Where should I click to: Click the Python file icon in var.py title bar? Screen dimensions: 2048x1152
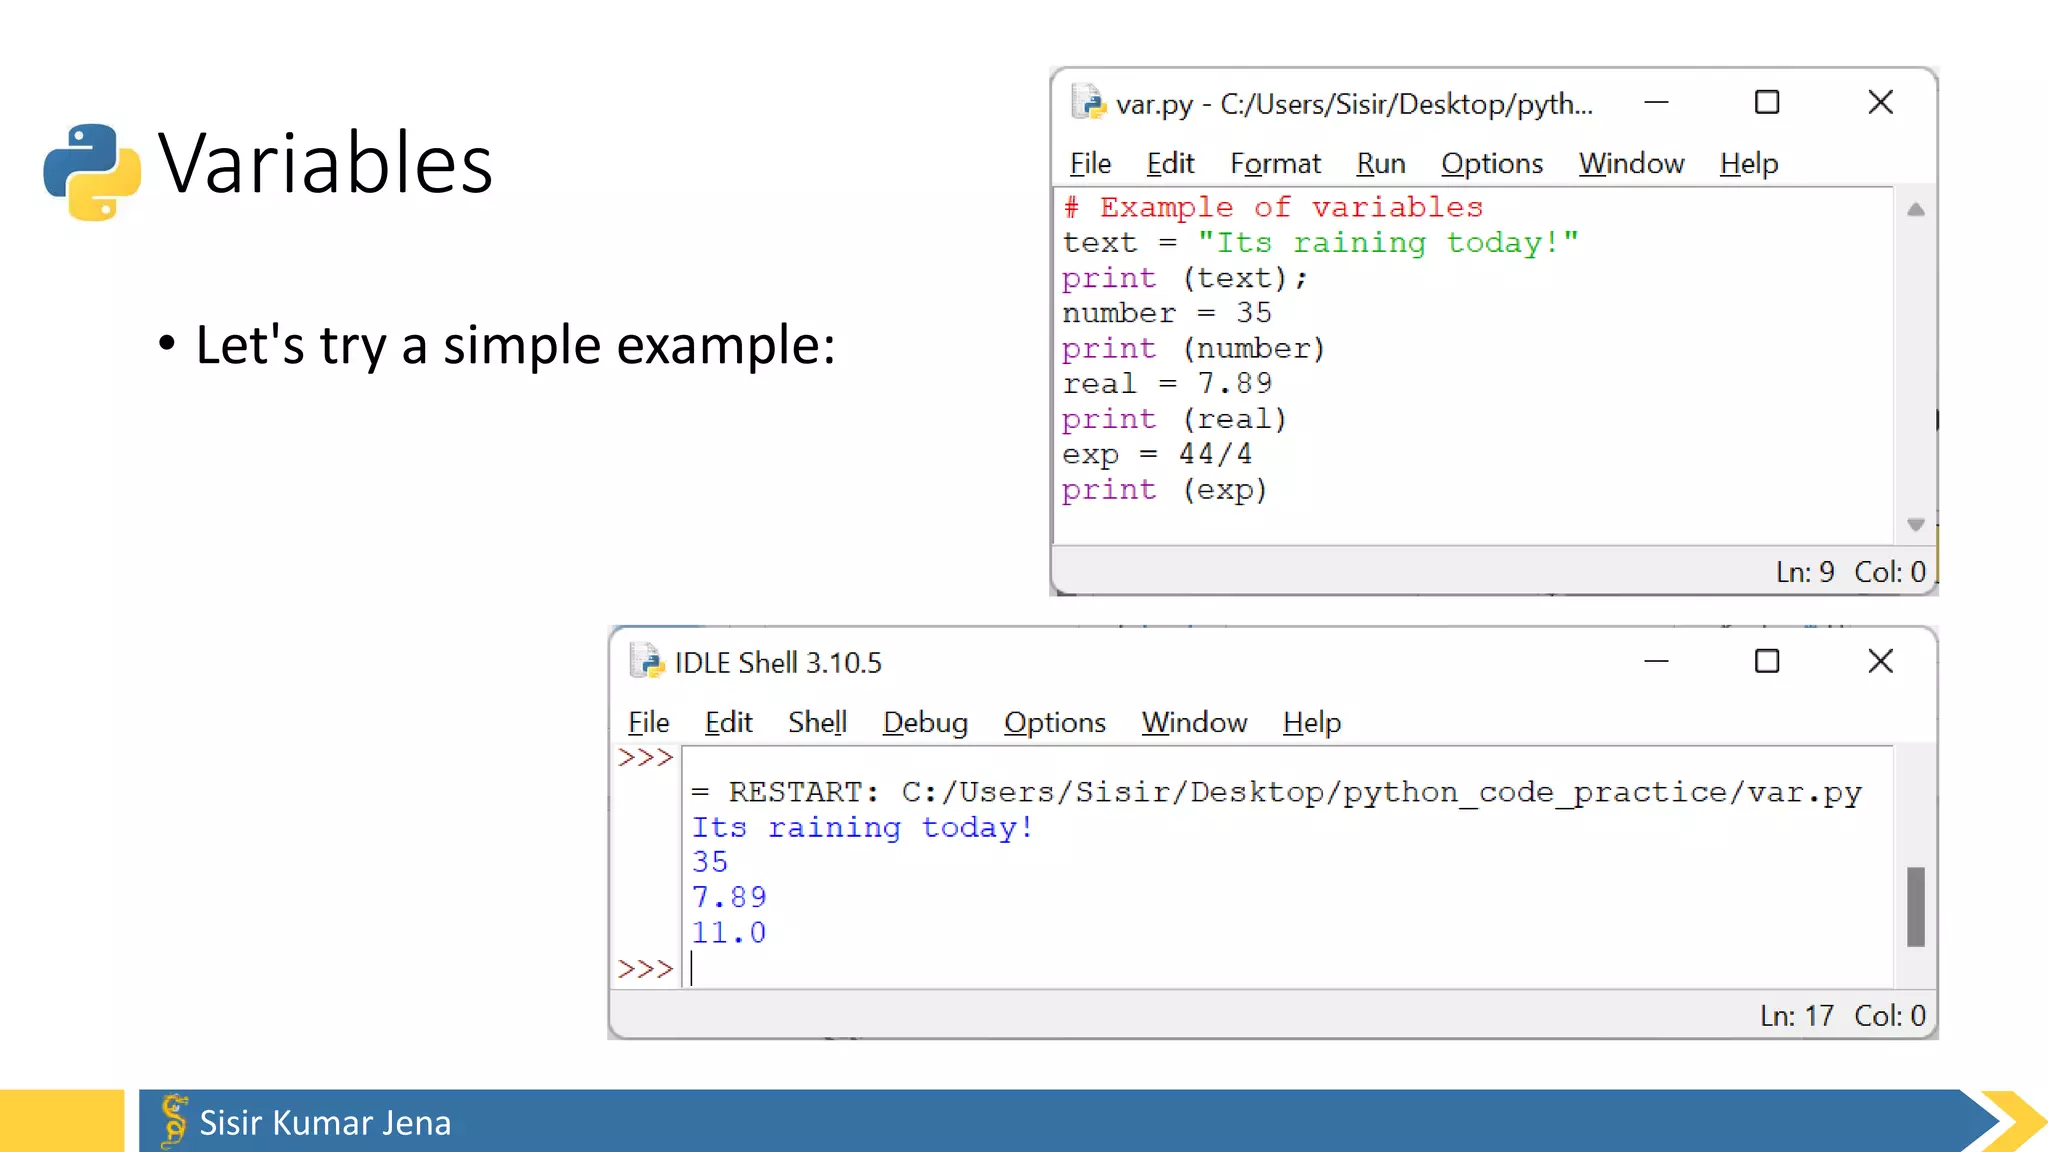[x=1088, y=103]
